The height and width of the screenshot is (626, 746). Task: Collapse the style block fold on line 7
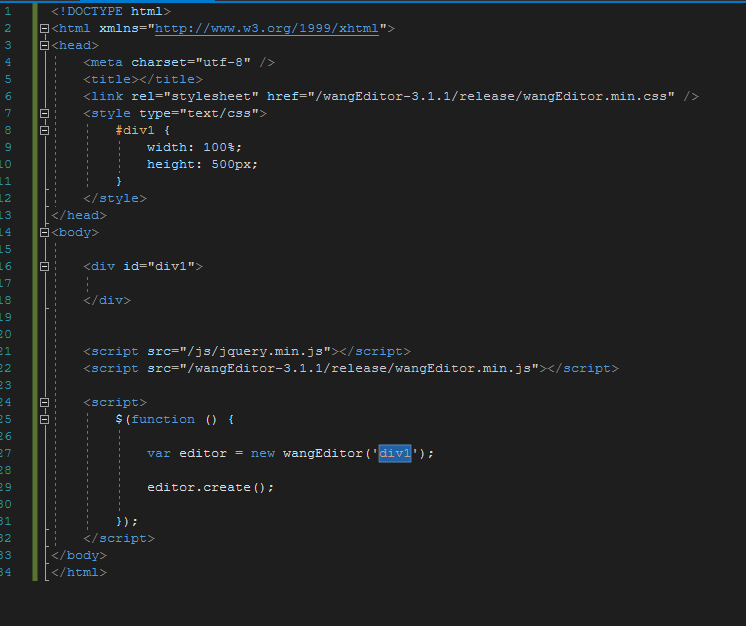pyautogui.click(x=44, y=114)
